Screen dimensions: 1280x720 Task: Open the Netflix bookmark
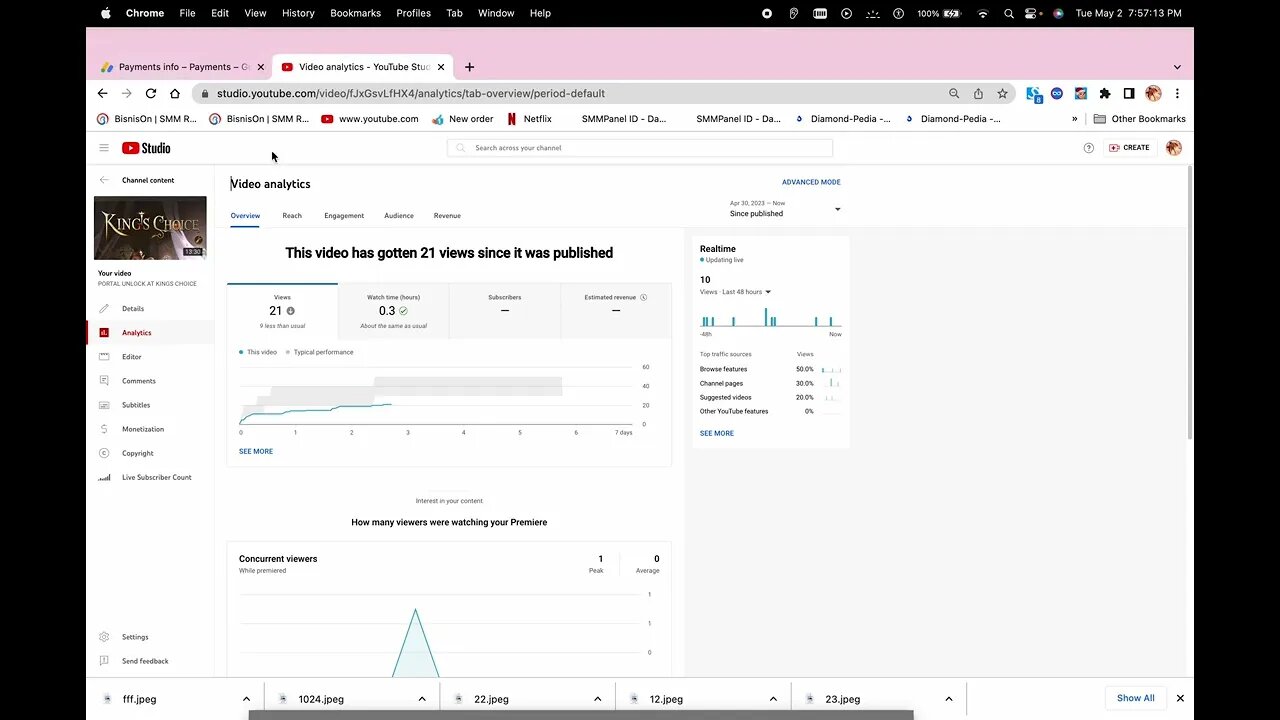tap(529, 119)
